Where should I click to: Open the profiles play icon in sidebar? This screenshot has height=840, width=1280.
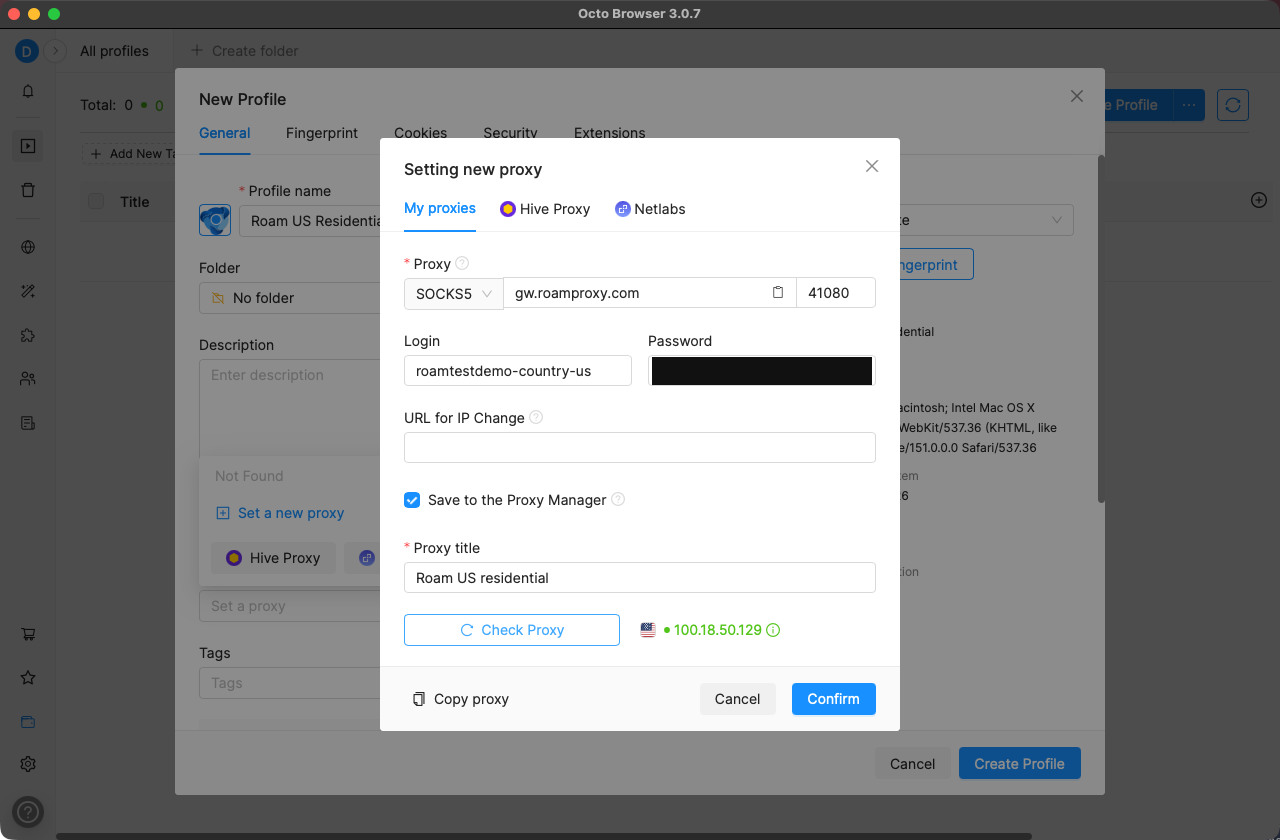point(28,146)
